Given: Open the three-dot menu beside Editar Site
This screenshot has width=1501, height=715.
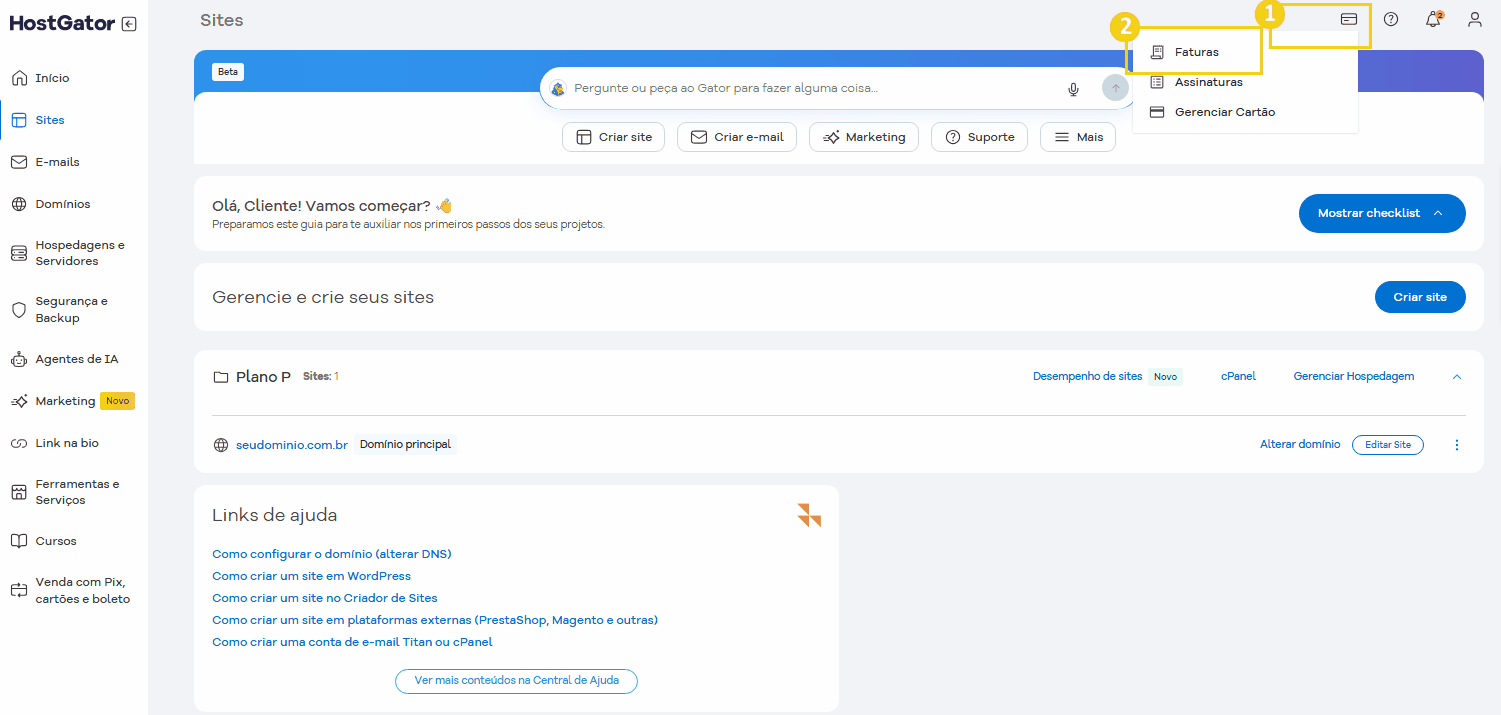Looking at the screenshot, I should (x=1457, y=444).
